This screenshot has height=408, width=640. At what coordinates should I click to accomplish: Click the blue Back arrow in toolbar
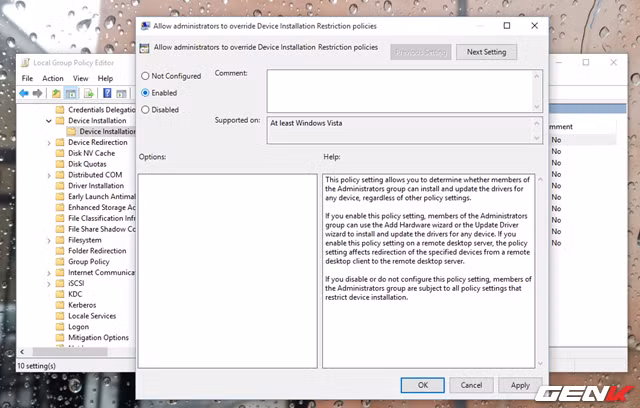24,93
